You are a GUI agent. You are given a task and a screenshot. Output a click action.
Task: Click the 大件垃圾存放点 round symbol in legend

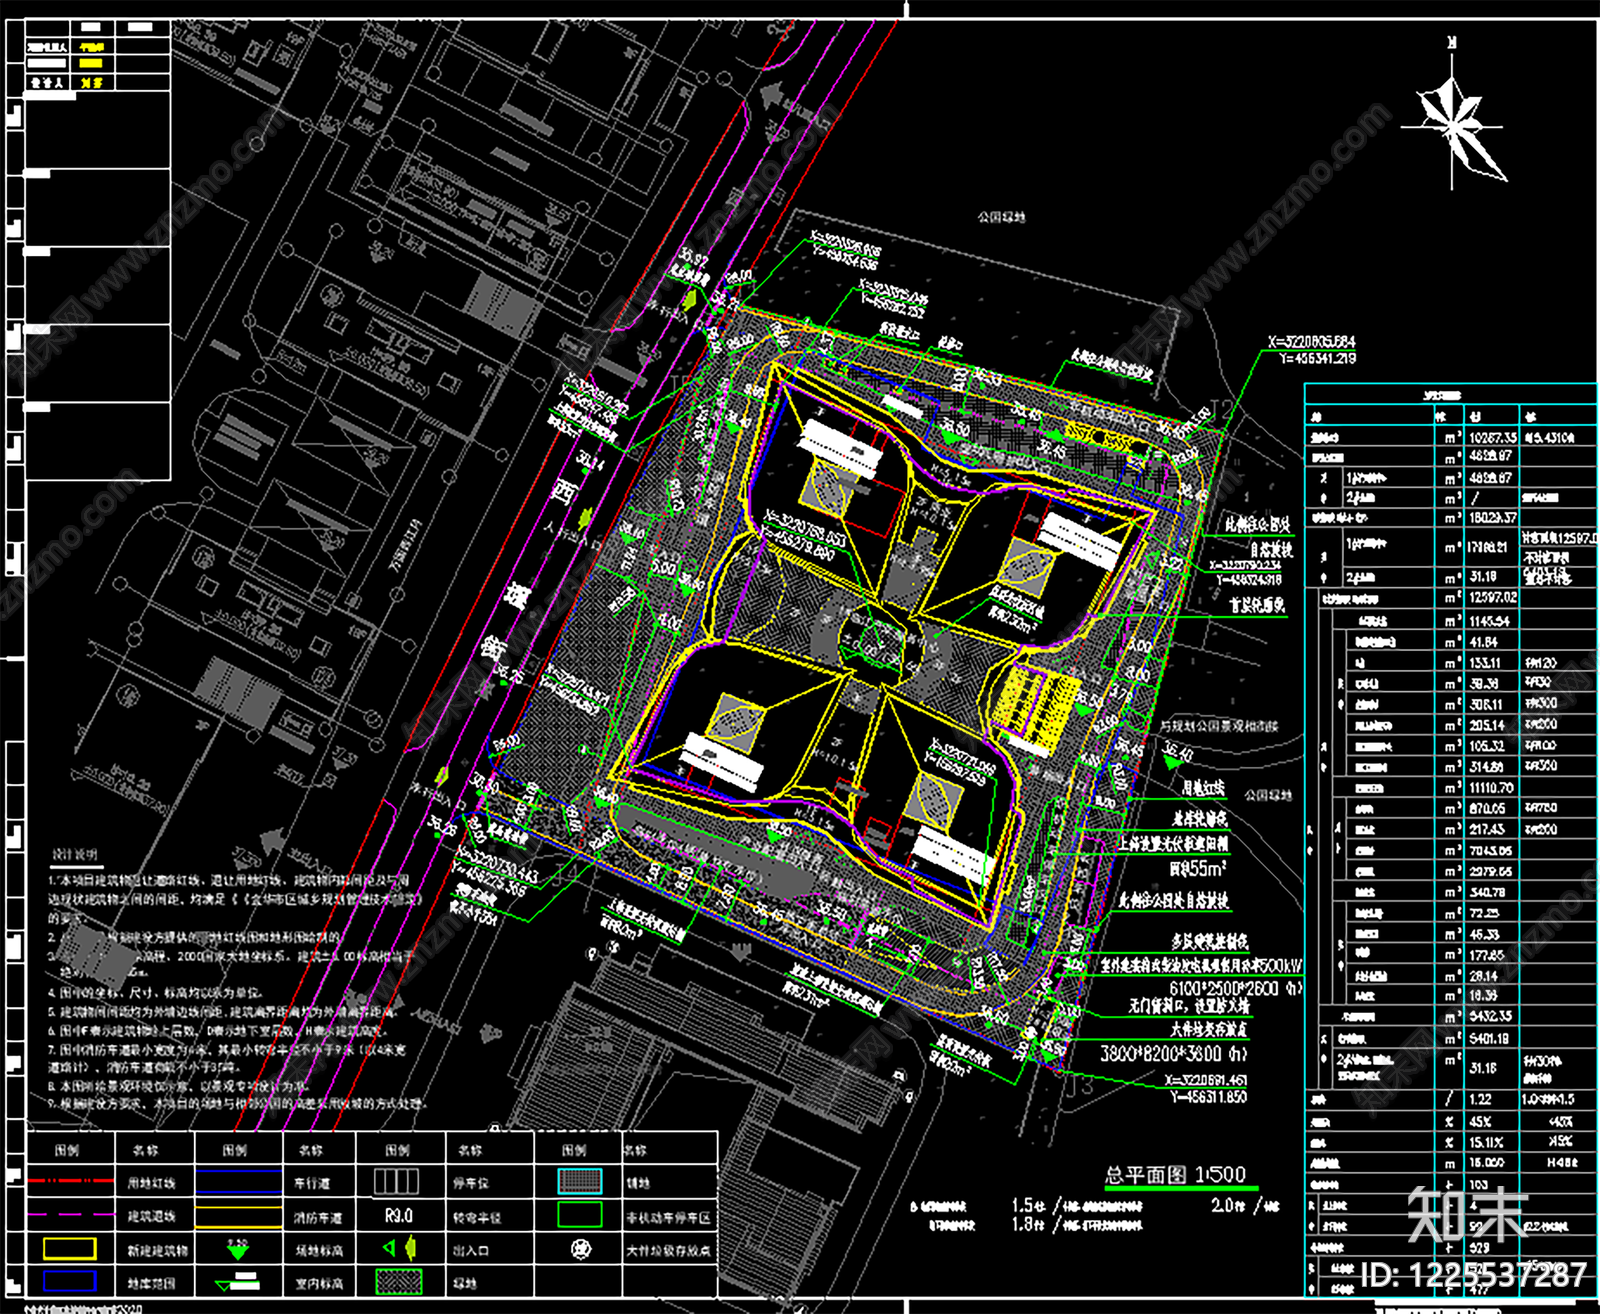point(579,1249)
